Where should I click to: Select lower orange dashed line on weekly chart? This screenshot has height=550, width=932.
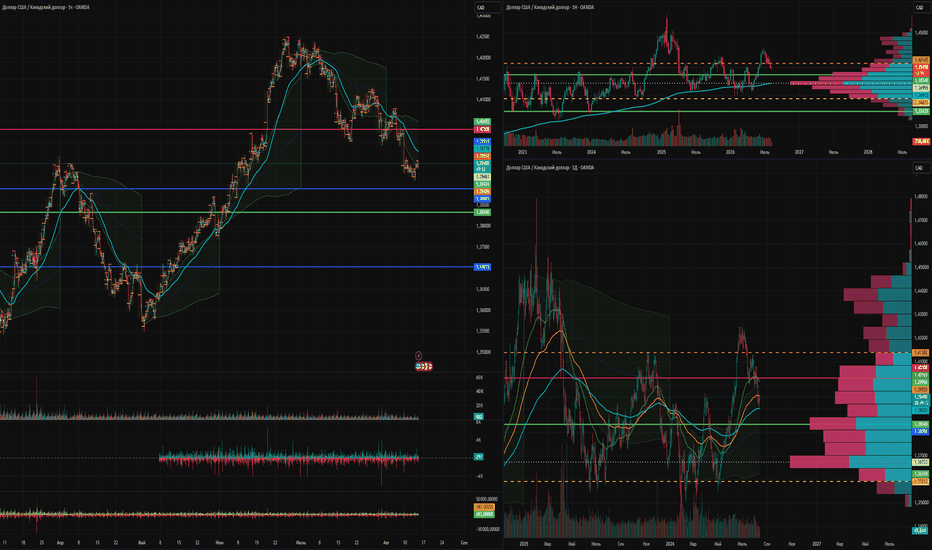(707, 99)
